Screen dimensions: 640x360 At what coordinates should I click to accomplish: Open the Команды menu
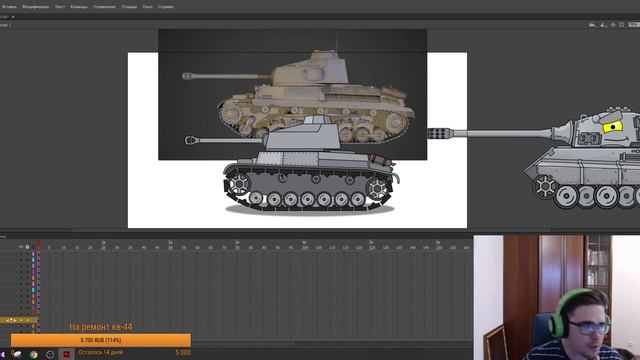pyautogui.click(x=79, y=7)
